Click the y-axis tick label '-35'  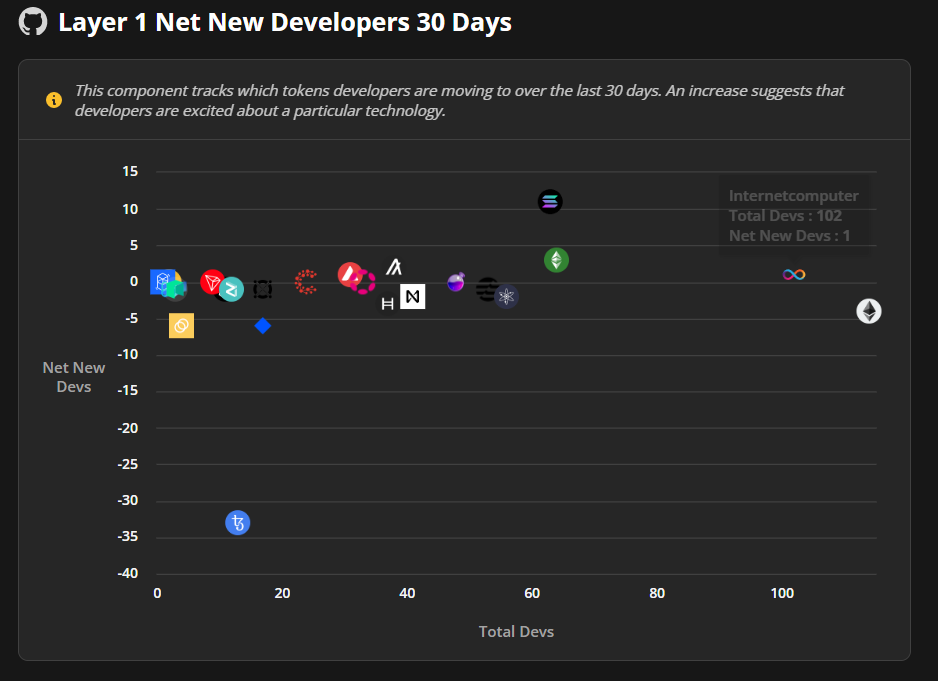(x=127, y=536)
